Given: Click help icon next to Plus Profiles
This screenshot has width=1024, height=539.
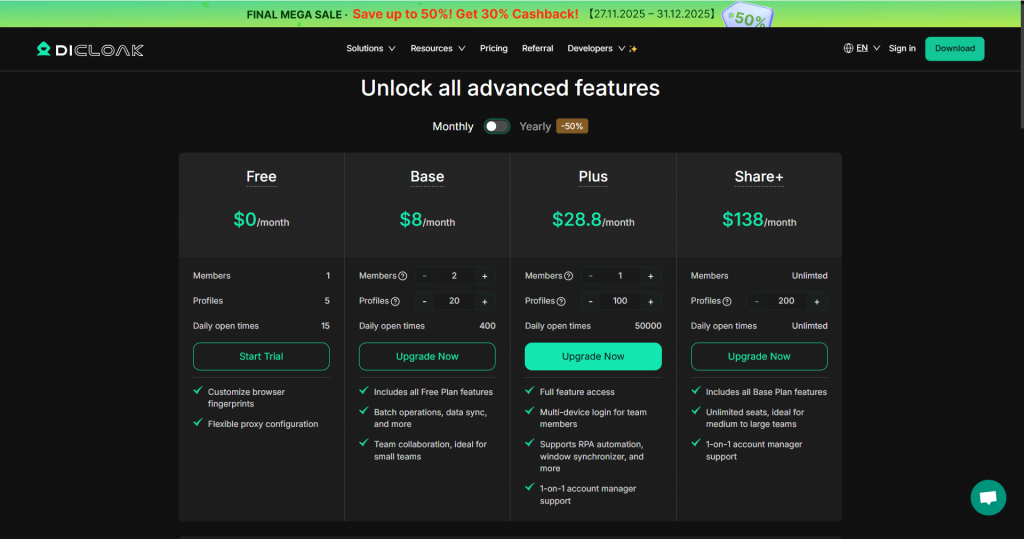Looking at the screenshot, I should 561,301.
